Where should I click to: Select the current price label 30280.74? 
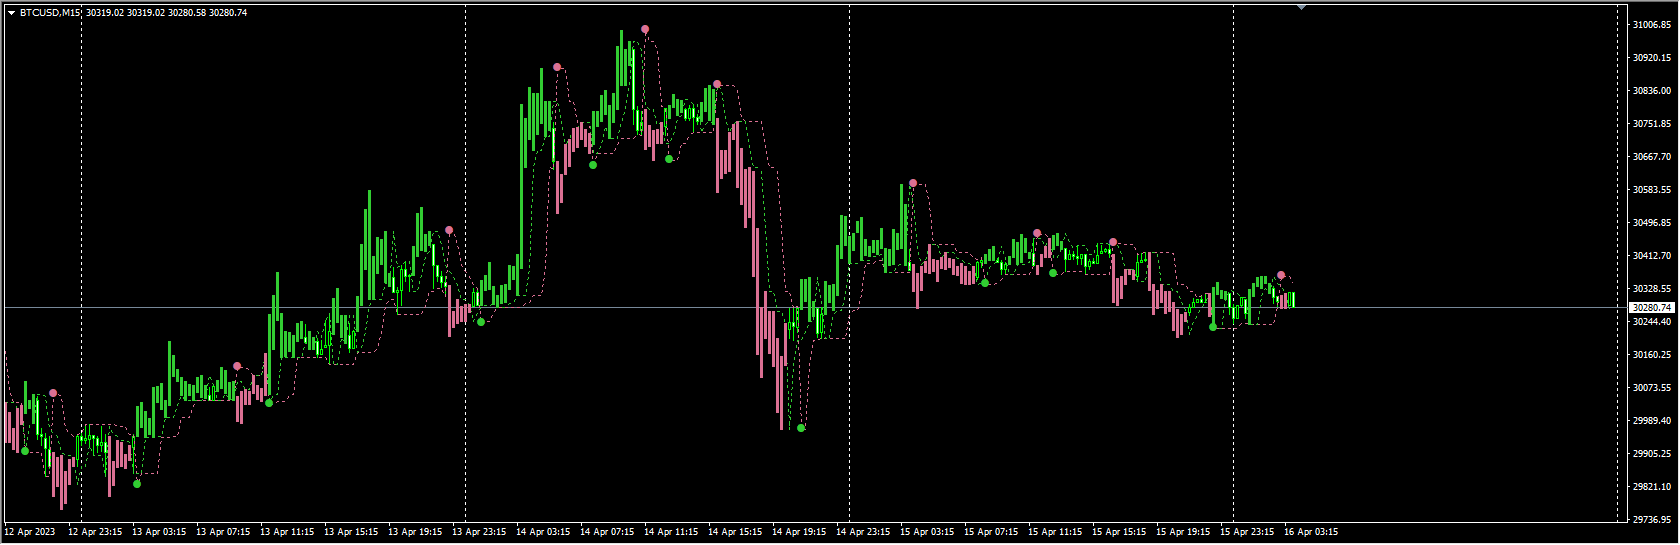point(1651,308)
